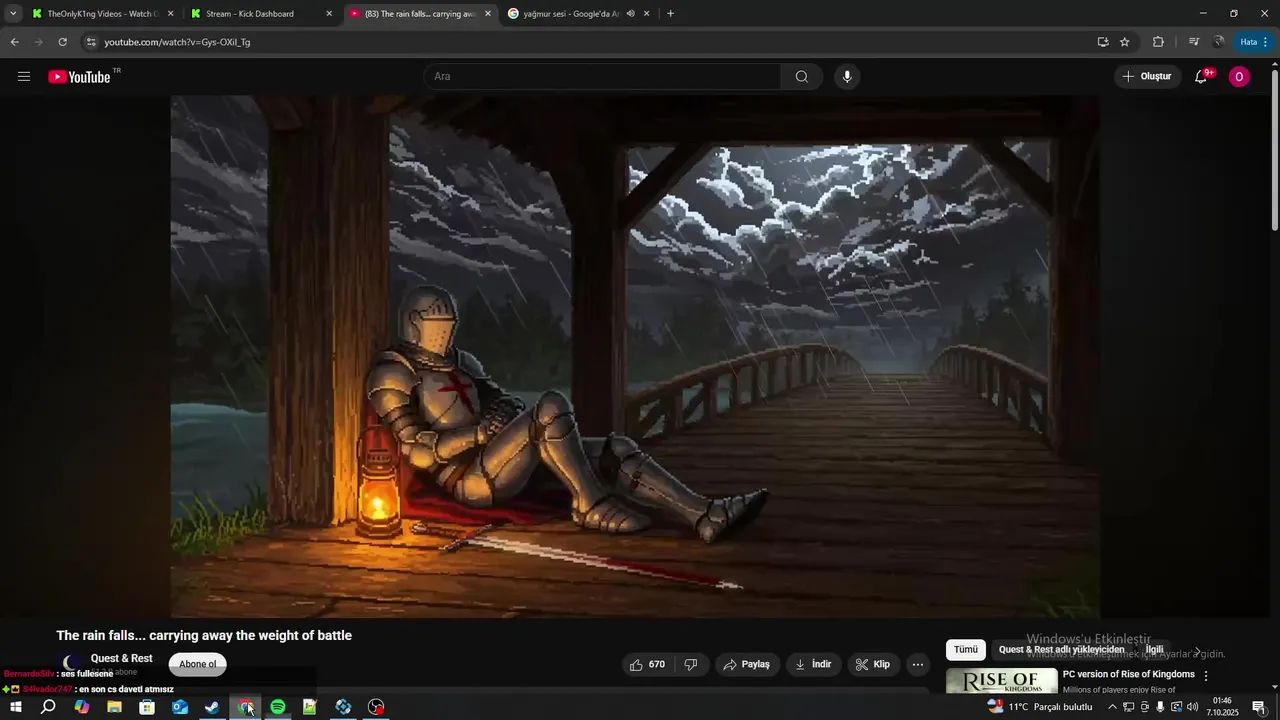
Task: Go to YouTube home via logo
Action: point(79,77)
